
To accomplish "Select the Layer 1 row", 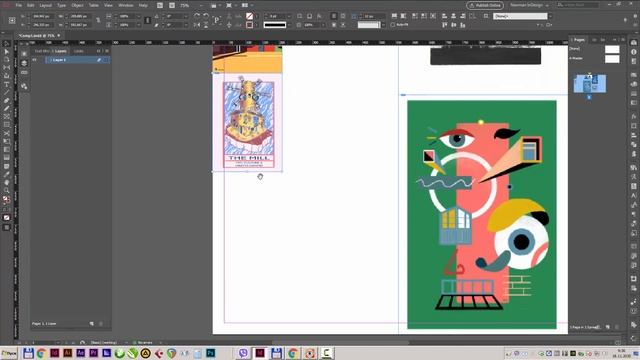I will pos(77,60).
